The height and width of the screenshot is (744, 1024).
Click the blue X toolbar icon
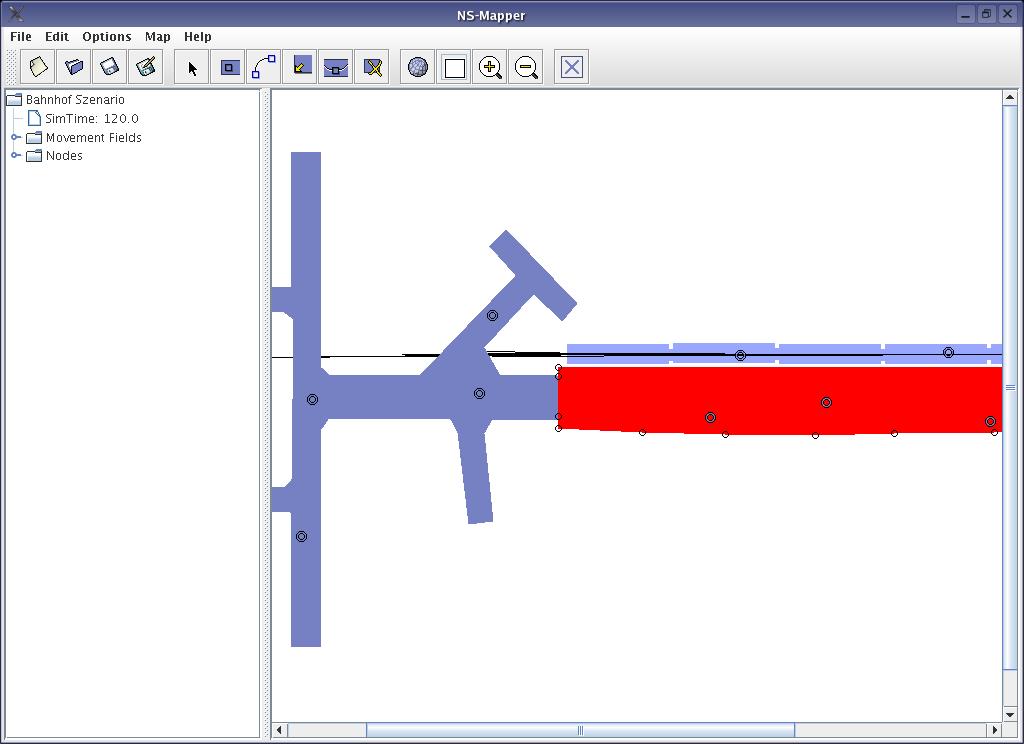point(572,67)
